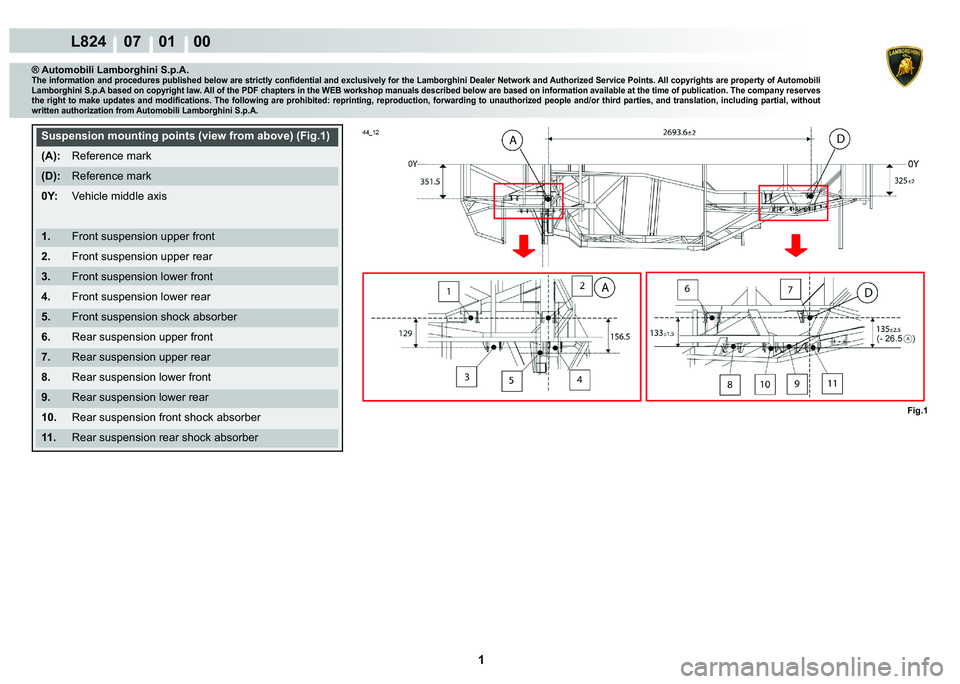The image size is (960, 684).
Task: Click the '135±2.5' dimension in rear detail
Action: click(888, 329)
